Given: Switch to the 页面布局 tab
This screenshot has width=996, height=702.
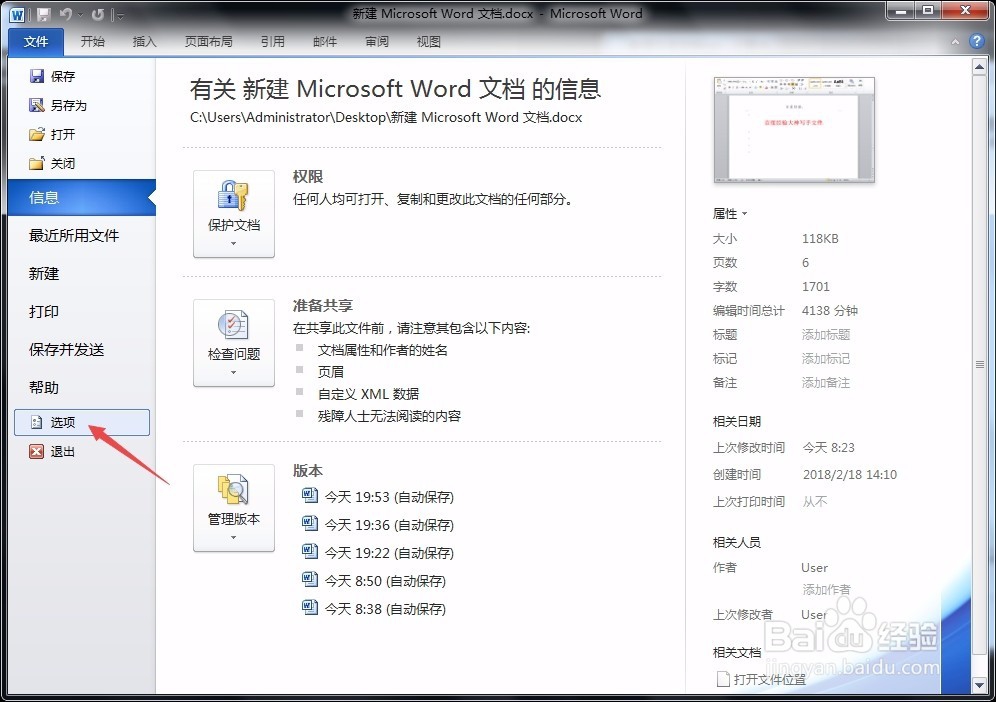Looking at the screenshot, I should [x=208, y=42].
